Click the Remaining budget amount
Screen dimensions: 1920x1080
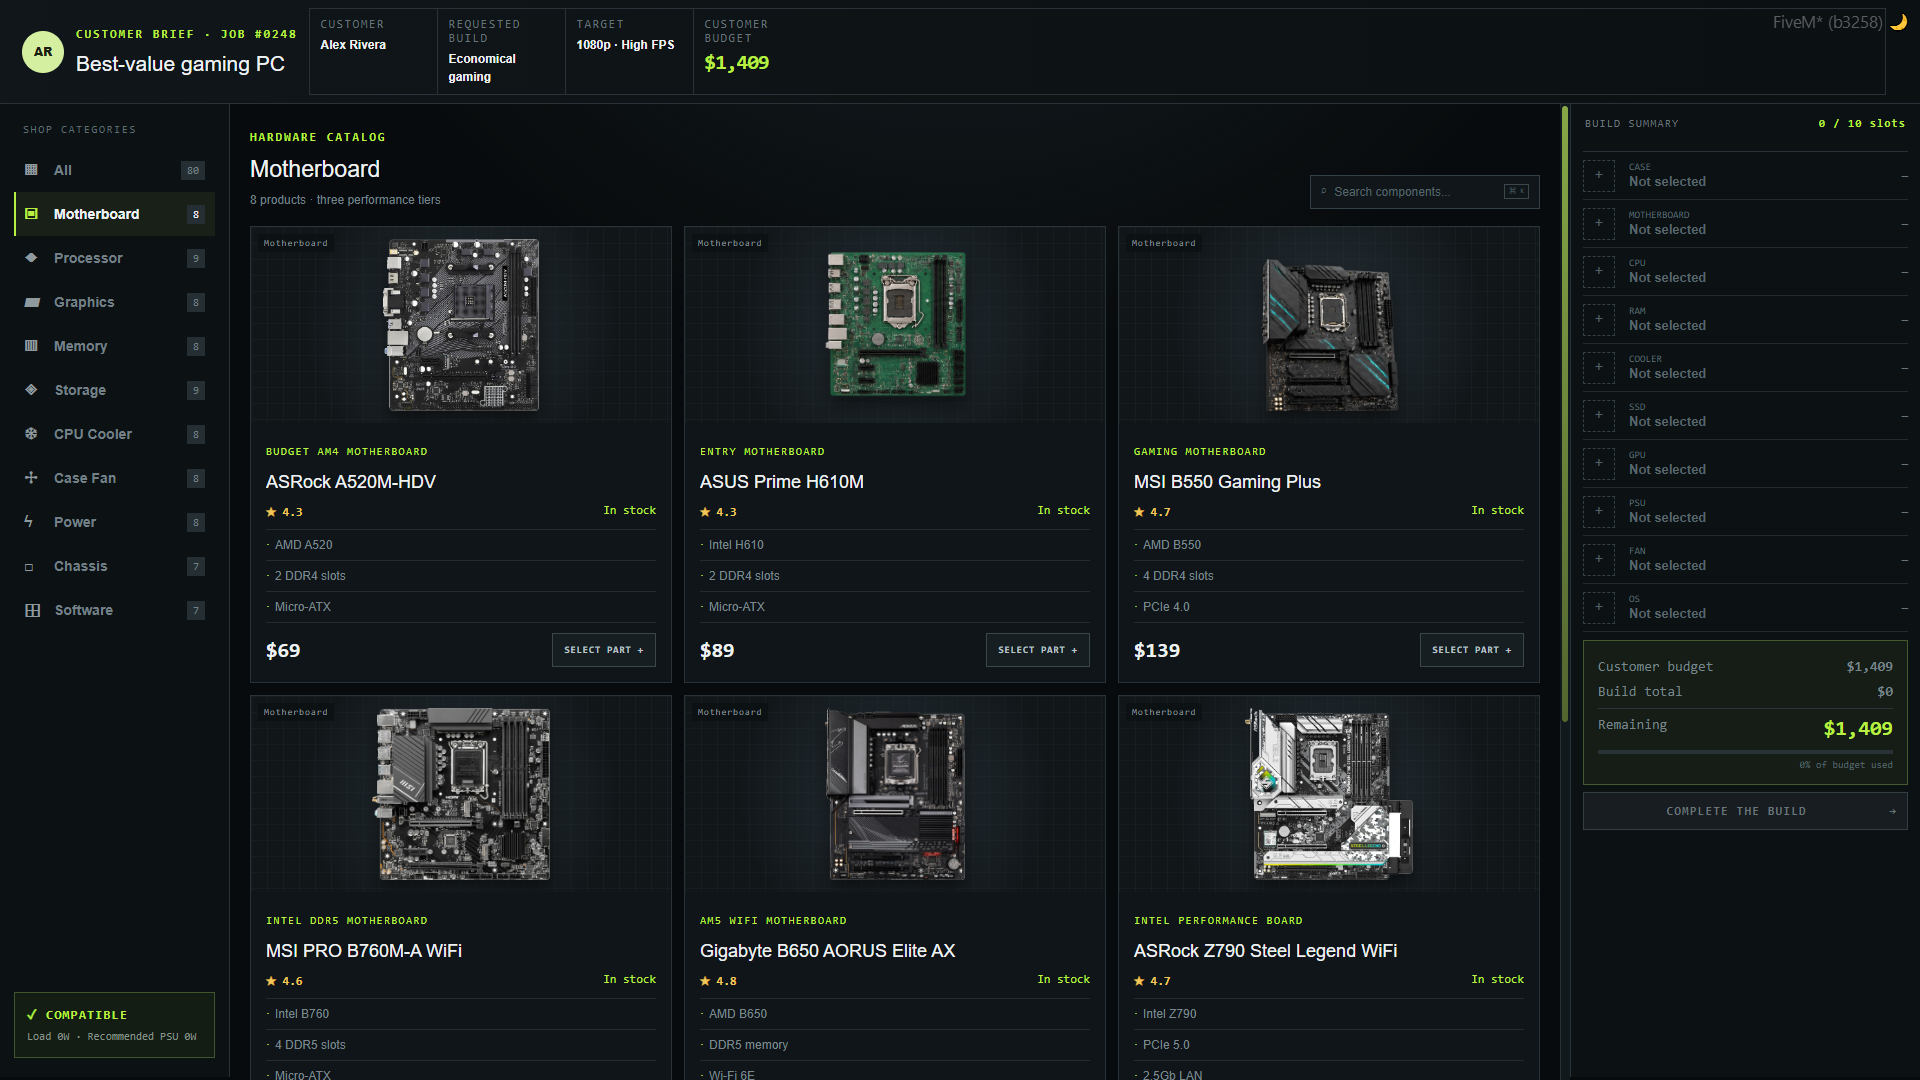coord(1858,729)
